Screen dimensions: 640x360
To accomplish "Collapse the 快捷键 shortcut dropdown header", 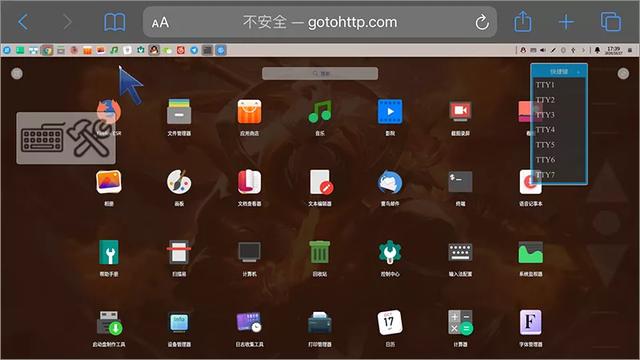I will click(x=559, y=71).
